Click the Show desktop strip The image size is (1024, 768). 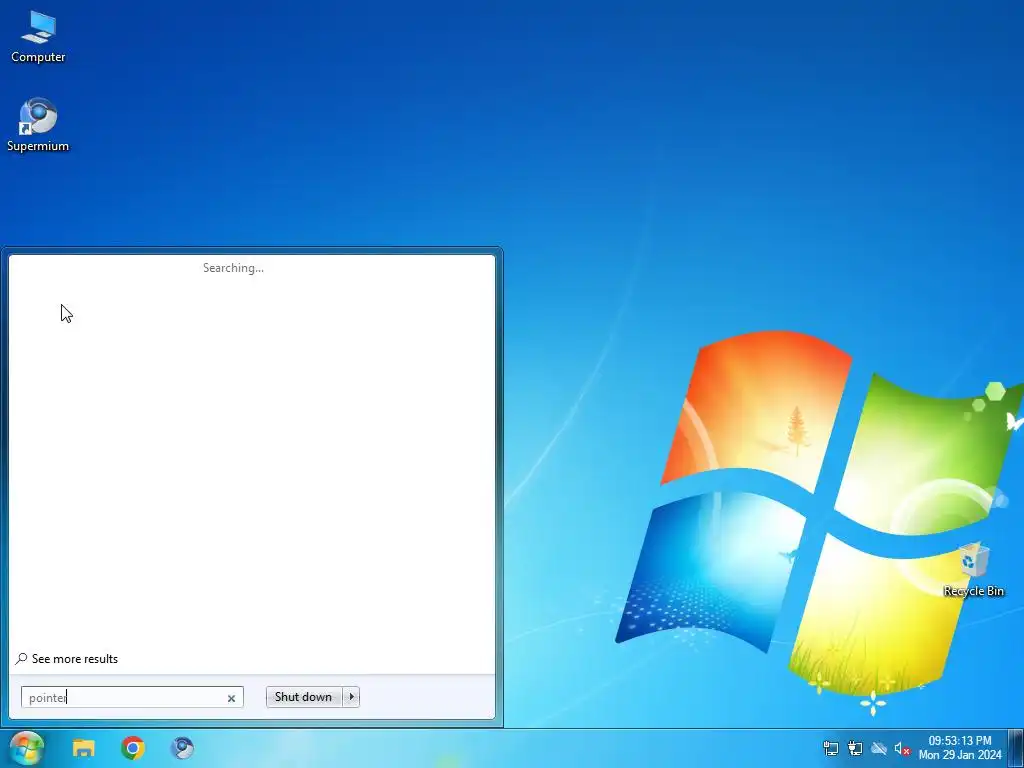click(1016, 748)
